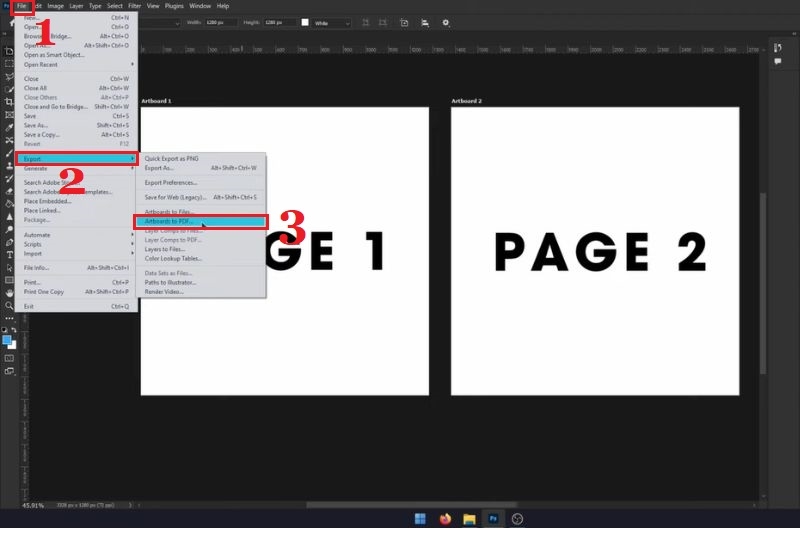Set artboard to portrait orientation
This screenshot has height=533, width=800.
point(366,23)
